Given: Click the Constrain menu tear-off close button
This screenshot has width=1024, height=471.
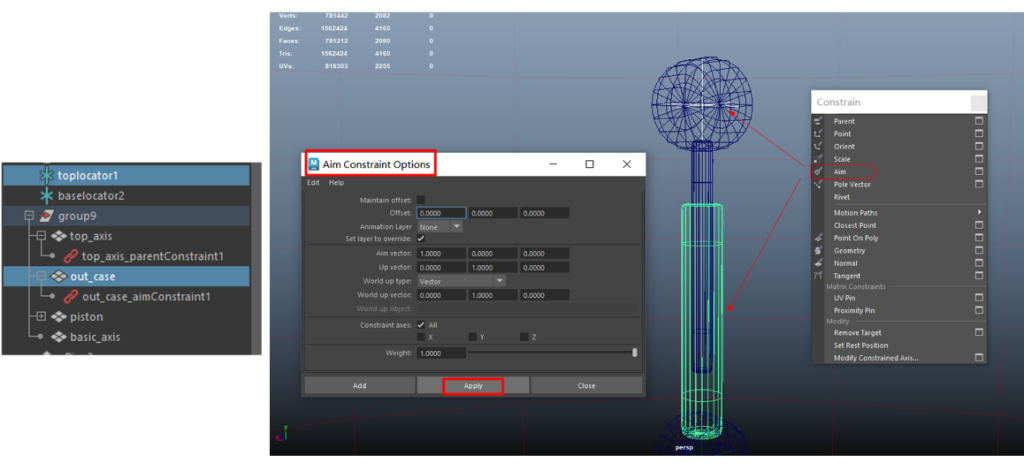Looking at the screenshot, I should pos(978,103).
